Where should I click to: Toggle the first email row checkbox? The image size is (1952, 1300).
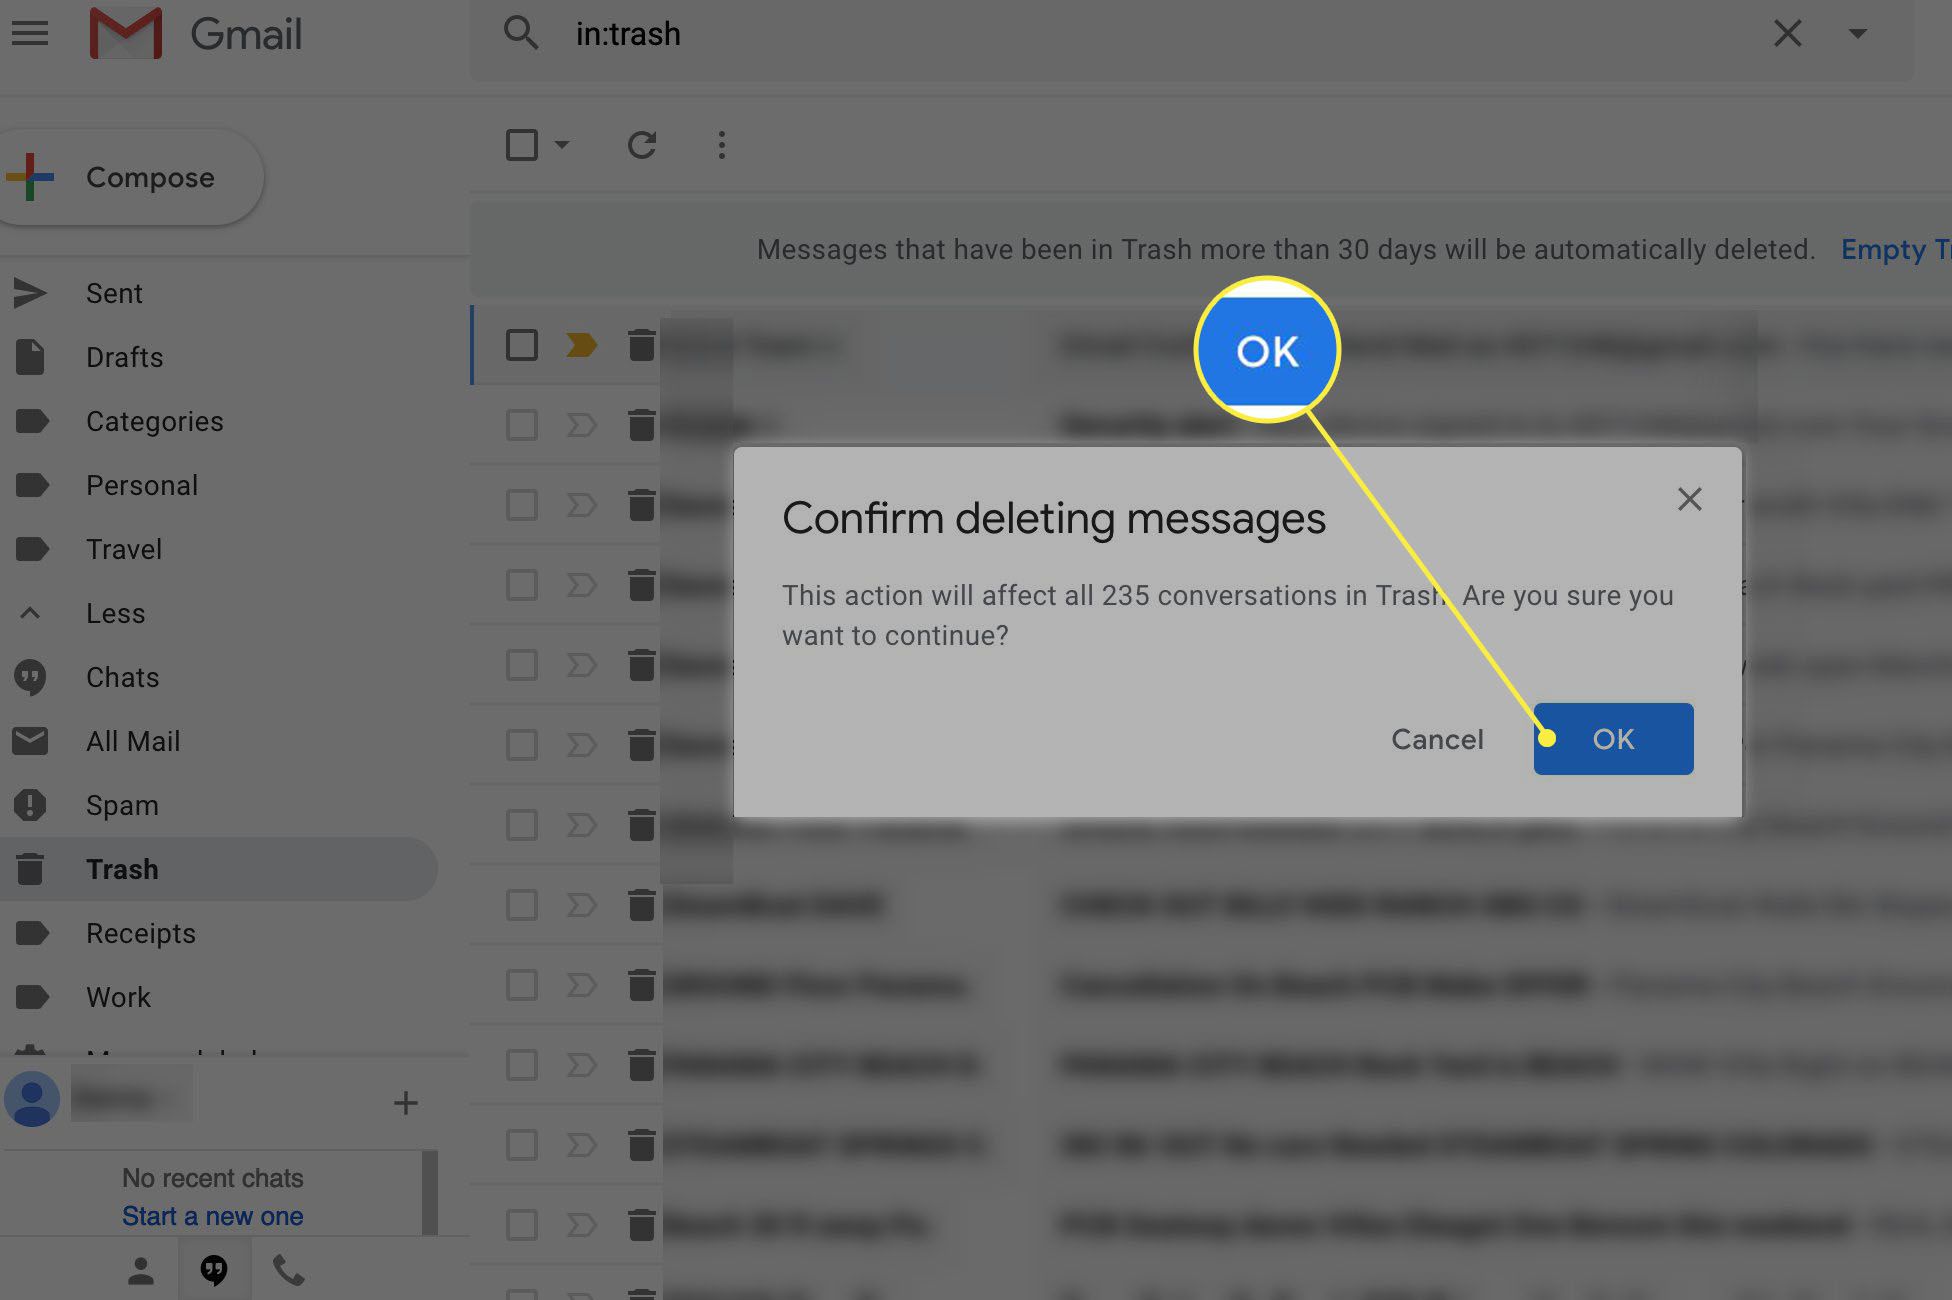pos(521,340)
